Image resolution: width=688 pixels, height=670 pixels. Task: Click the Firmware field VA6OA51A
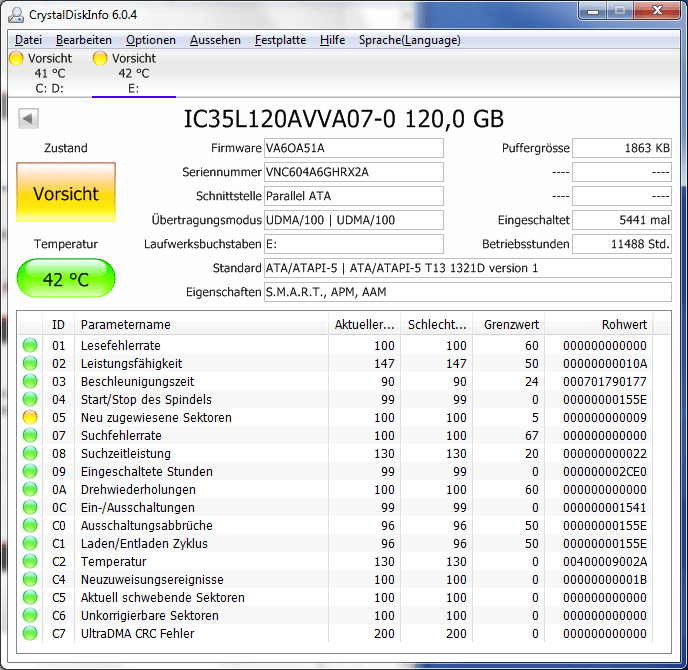[354, 148]
